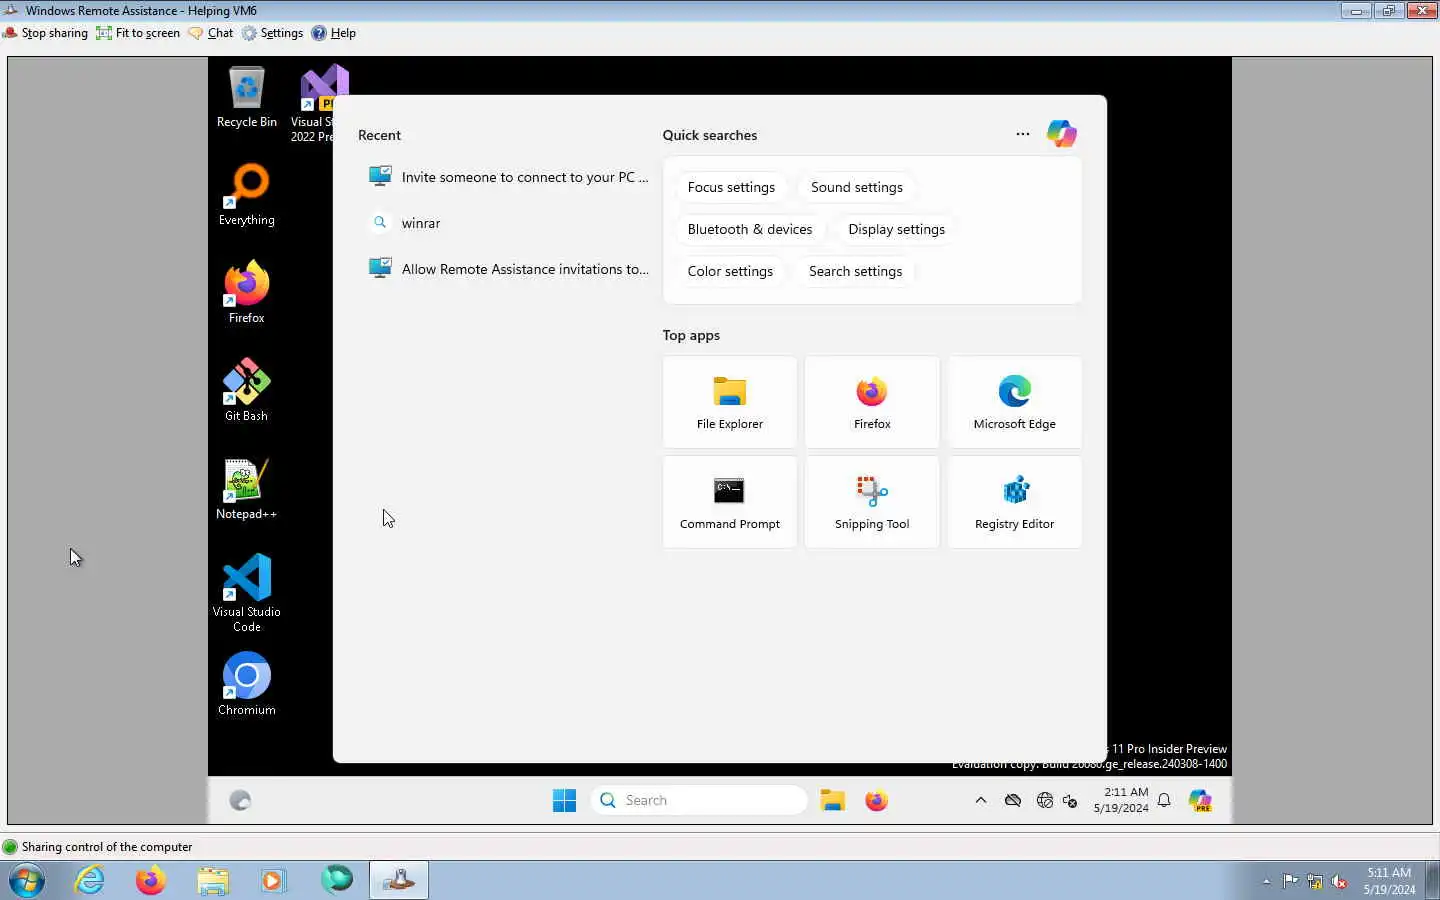The height and width of the screenshot is (900, 1440).
Task: Launch Firefox from the remote desktop icons
Action: point(246,292)
